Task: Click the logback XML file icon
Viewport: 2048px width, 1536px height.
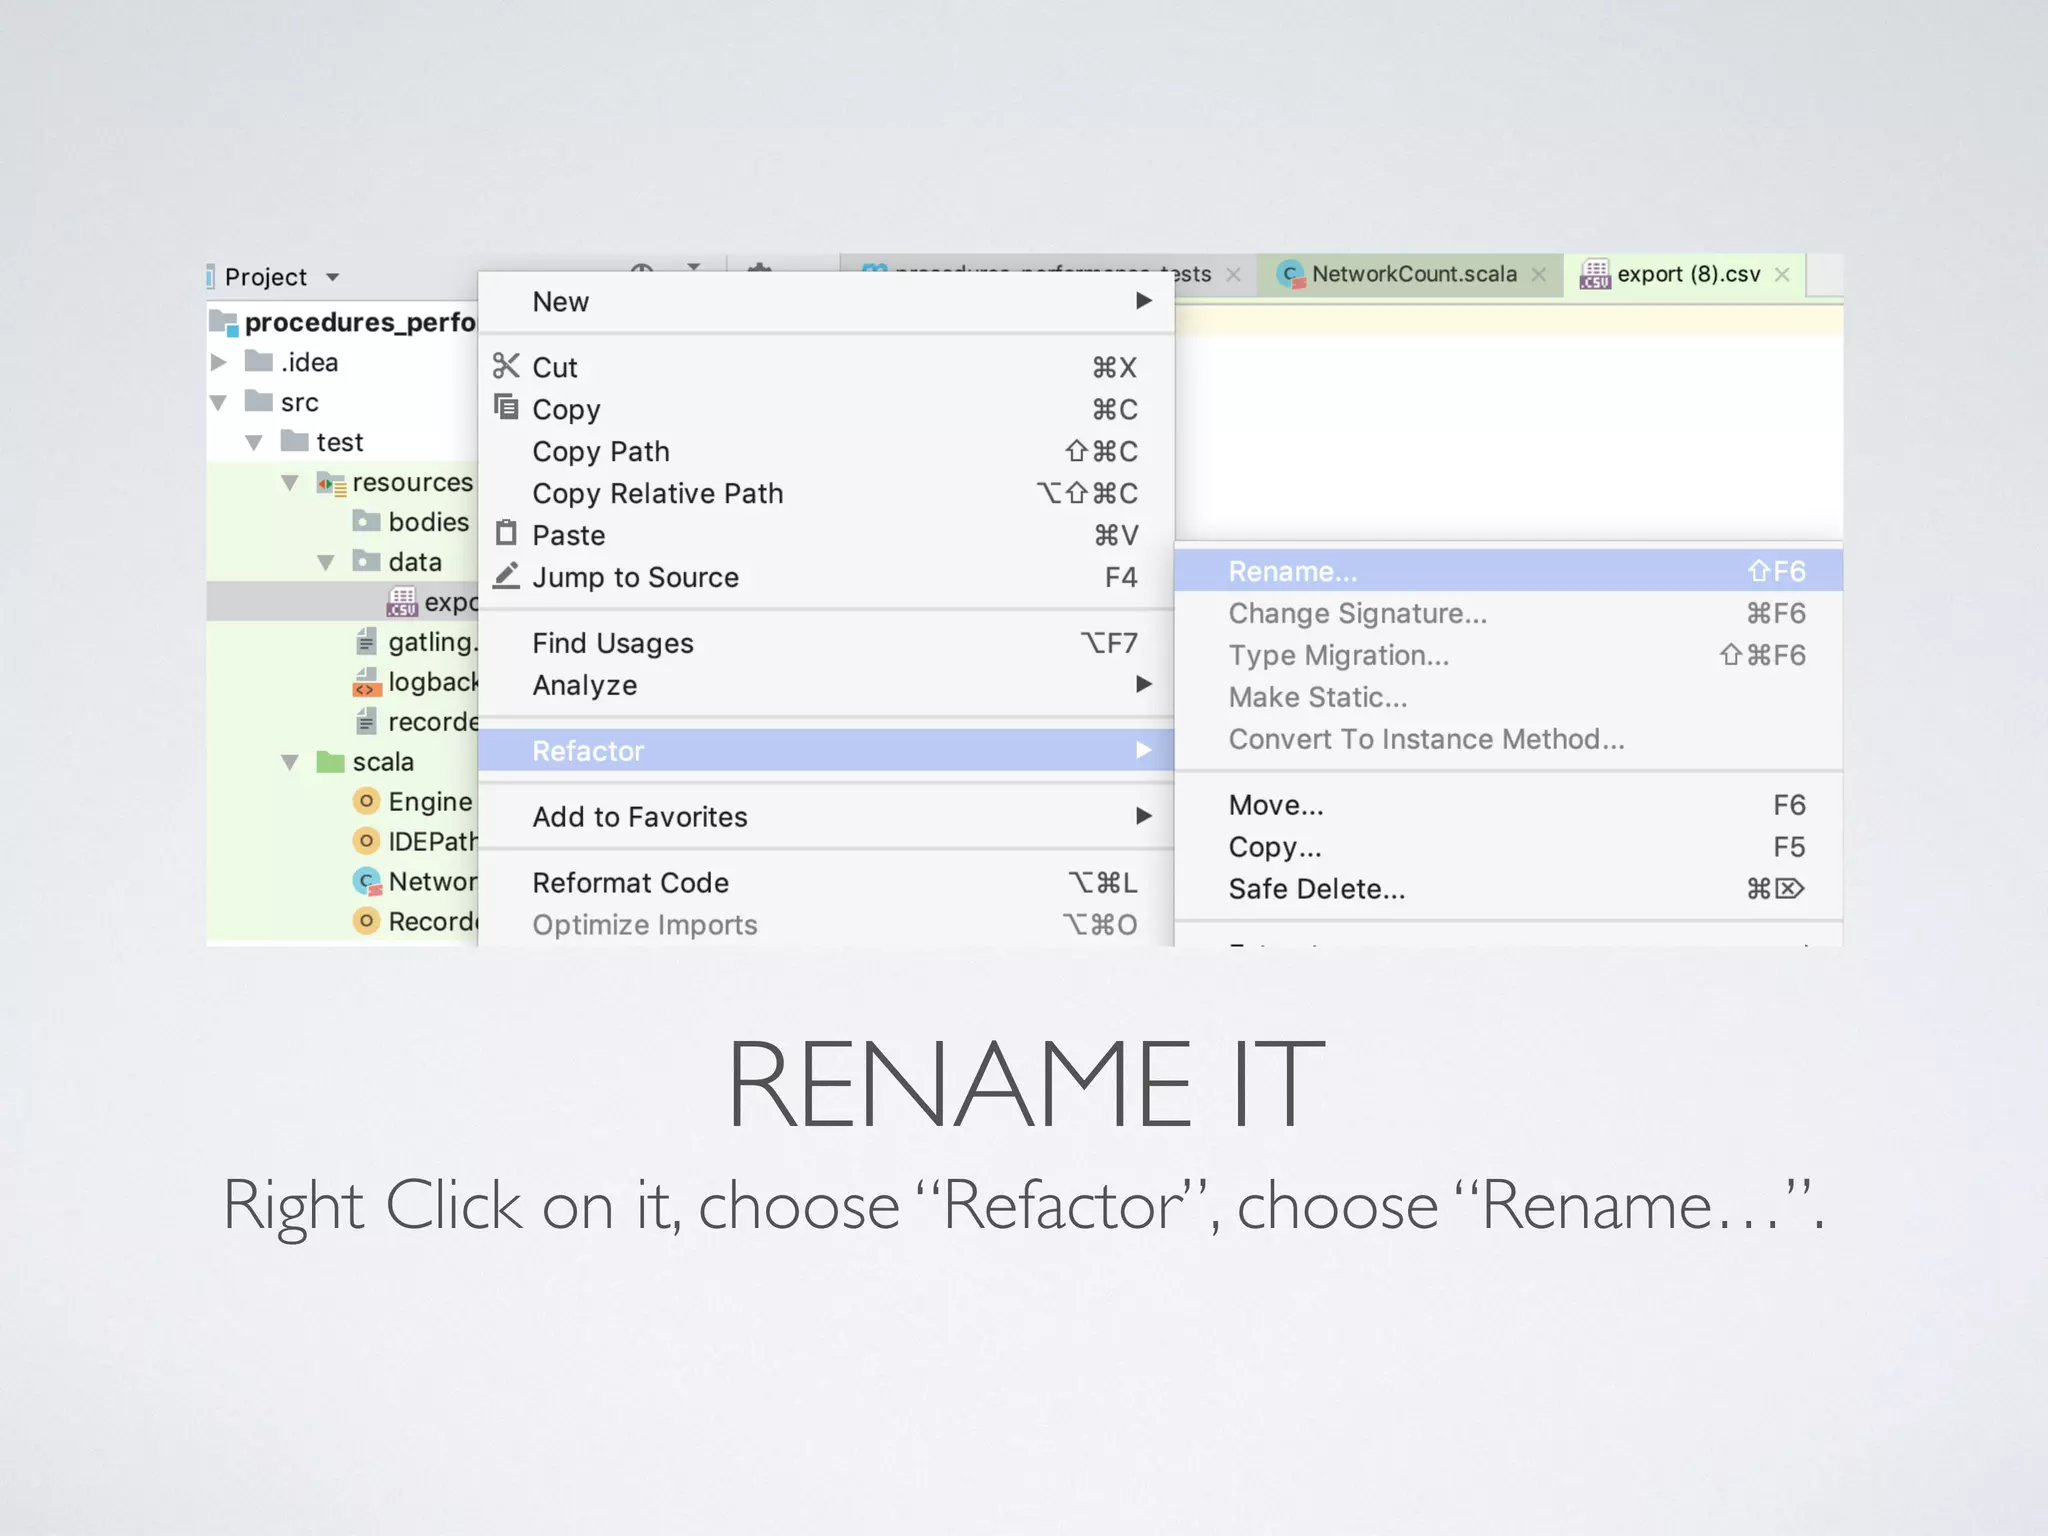Action: (x=367, y=682)
